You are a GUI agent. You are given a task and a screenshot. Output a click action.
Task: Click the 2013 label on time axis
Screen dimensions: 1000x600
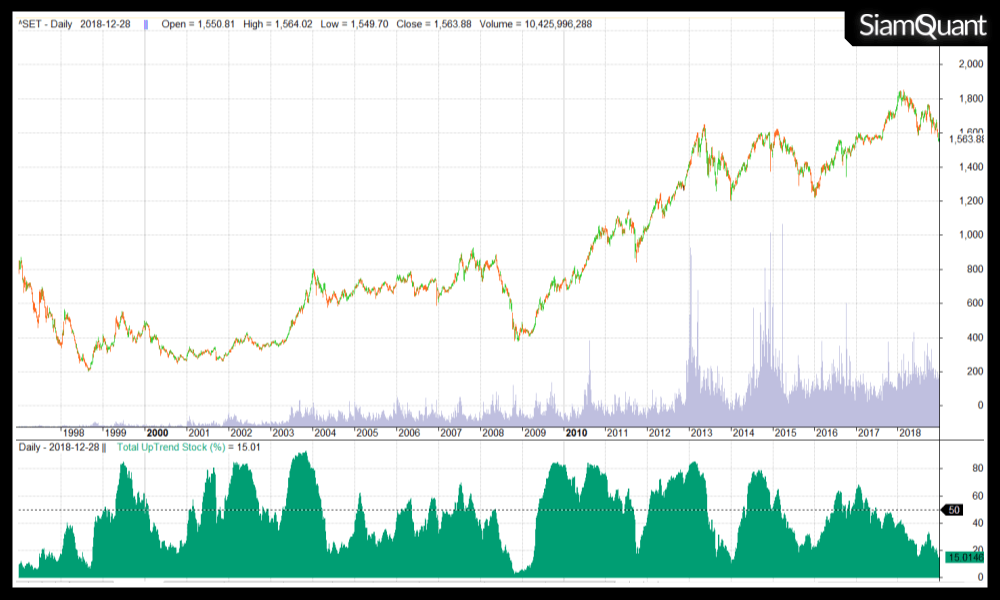701,433
